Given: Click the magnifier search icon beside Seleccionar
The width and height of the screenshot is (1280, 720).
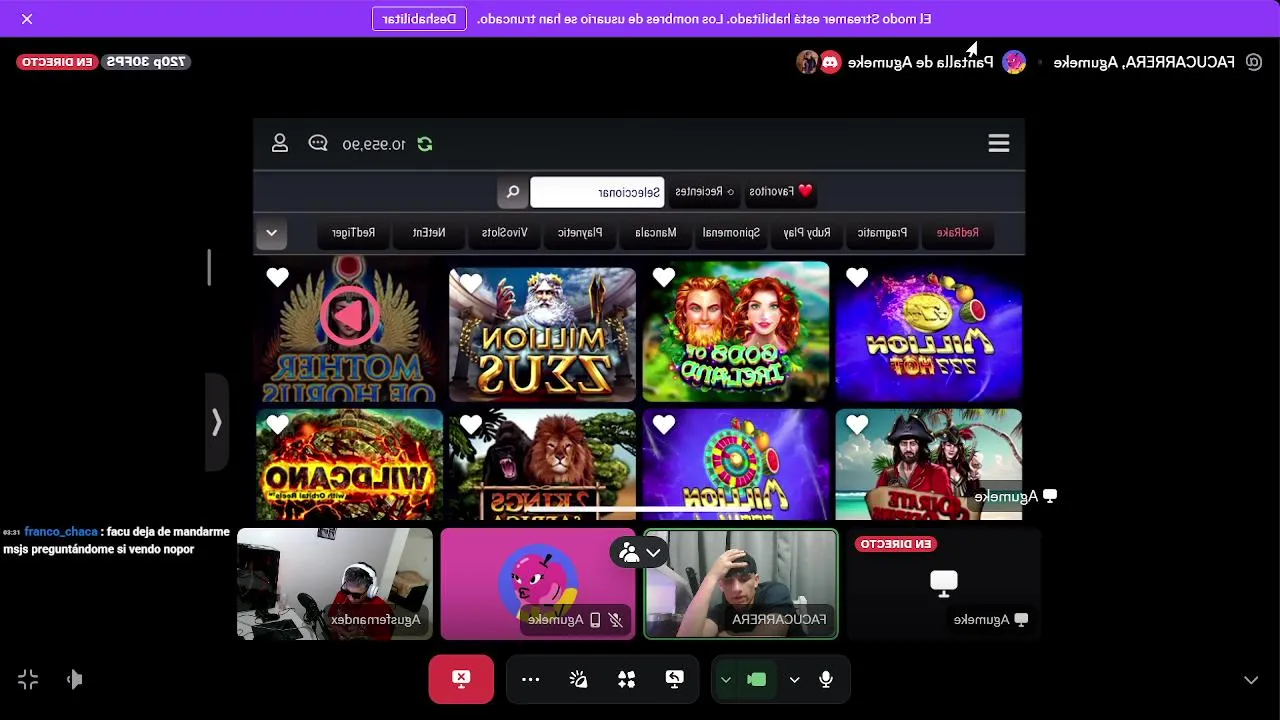Looking at the screenshot, I should pos(513,192).
